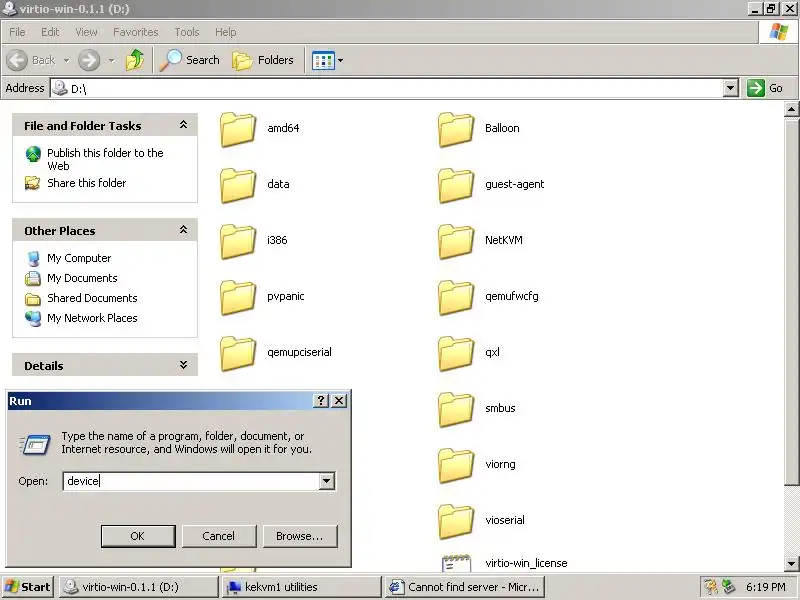Click the Go button beside address bar

[x=765, y=88]
